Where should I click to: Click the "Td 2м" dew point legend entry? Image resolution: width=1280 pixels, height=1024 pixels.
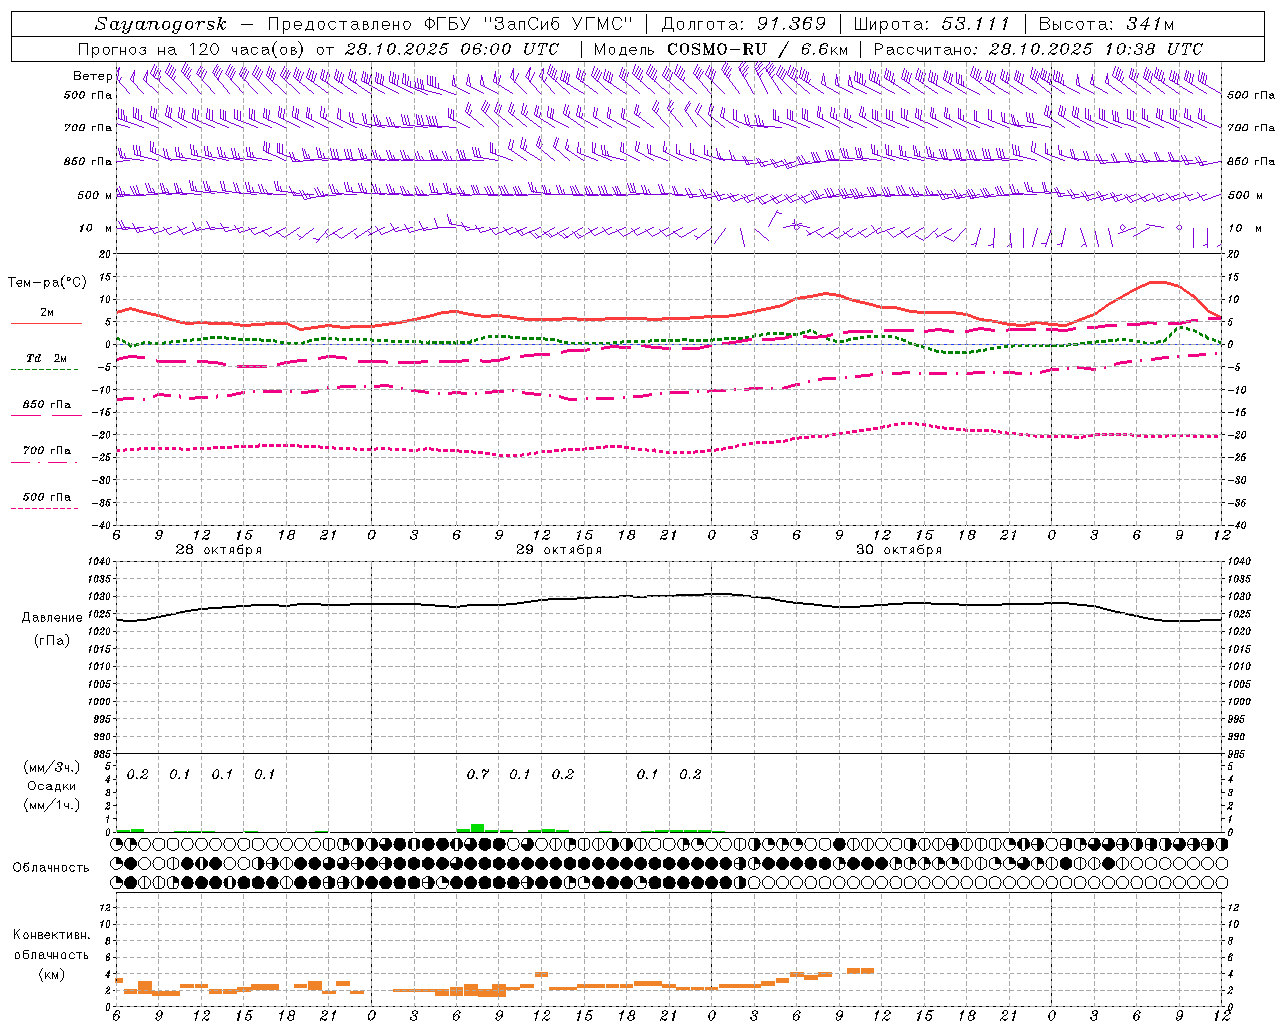pos(46,358)
